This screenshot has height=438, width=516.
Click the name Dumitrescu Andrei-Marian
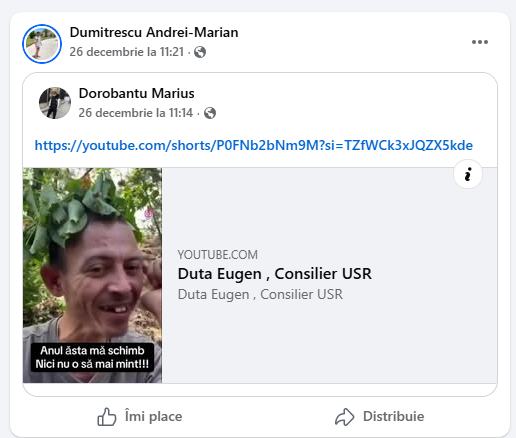[x=154, y=32]
